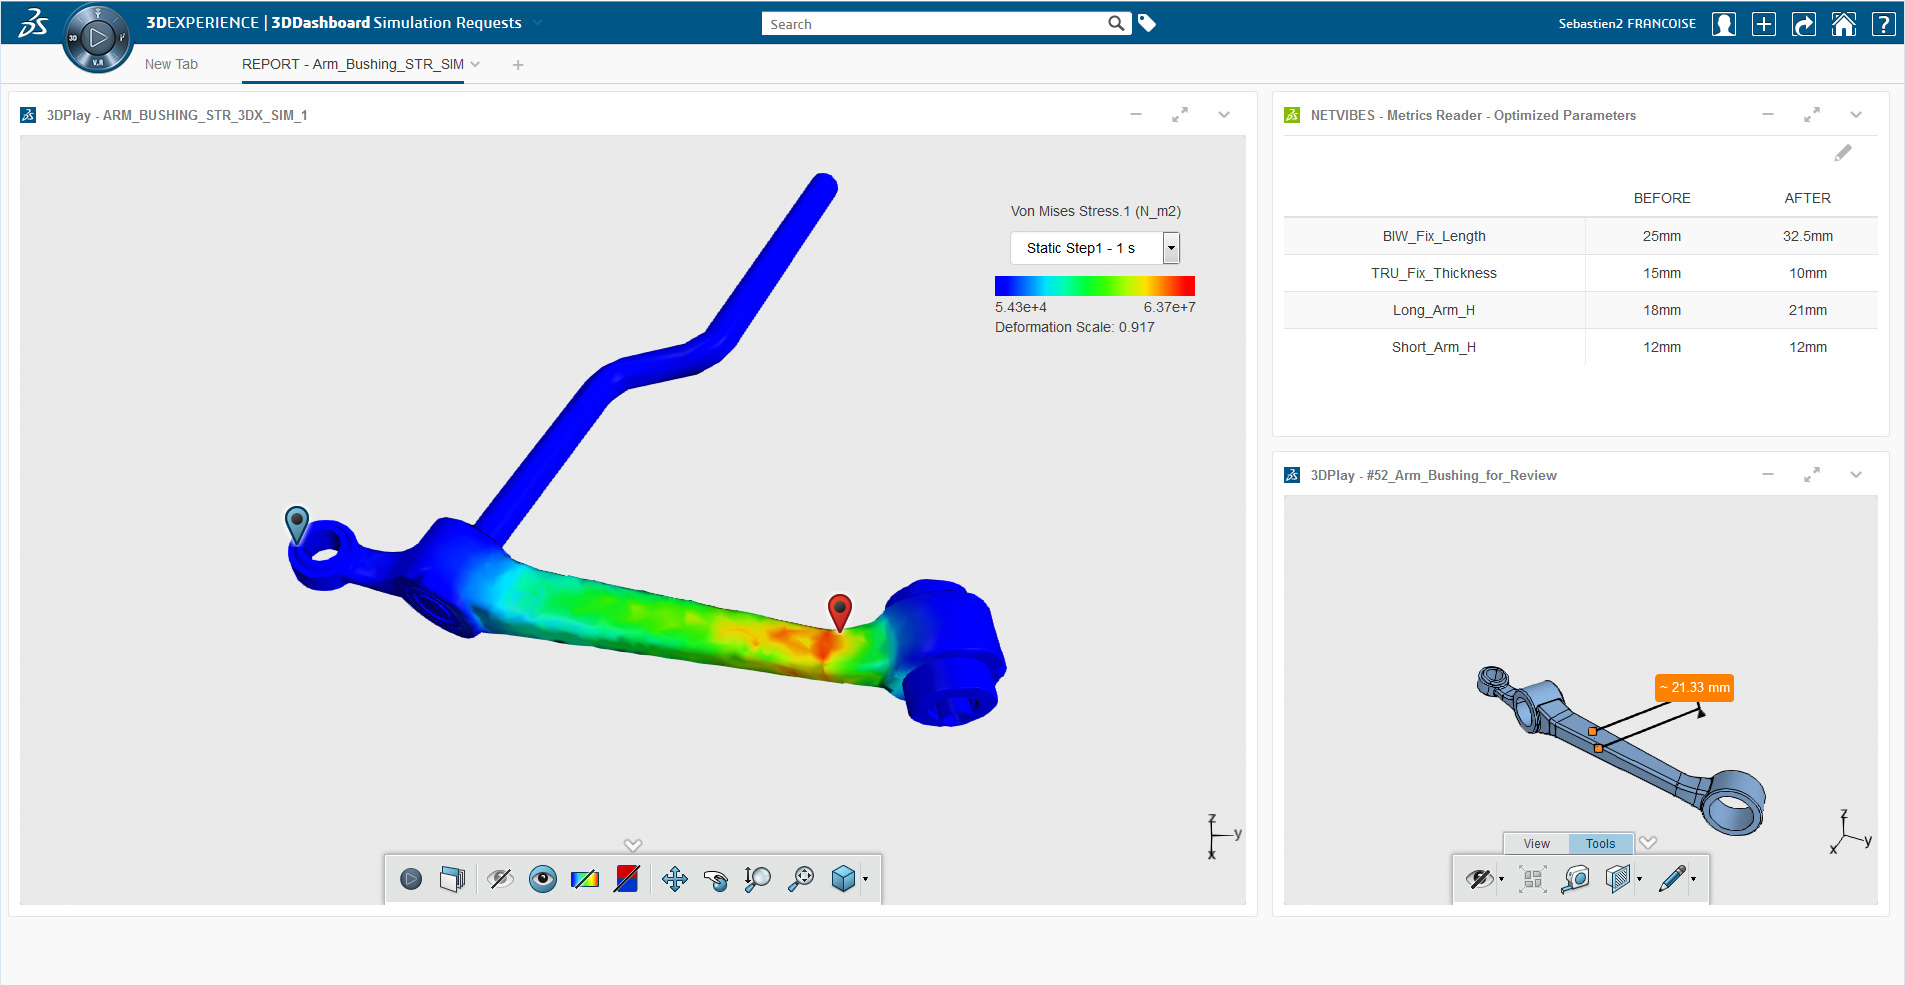Click the 3DPlay icon of ARM_BUSHING_STR_3DX_SIM_1 widget
Screen dimensions: 1905x985
pos(28,115)
